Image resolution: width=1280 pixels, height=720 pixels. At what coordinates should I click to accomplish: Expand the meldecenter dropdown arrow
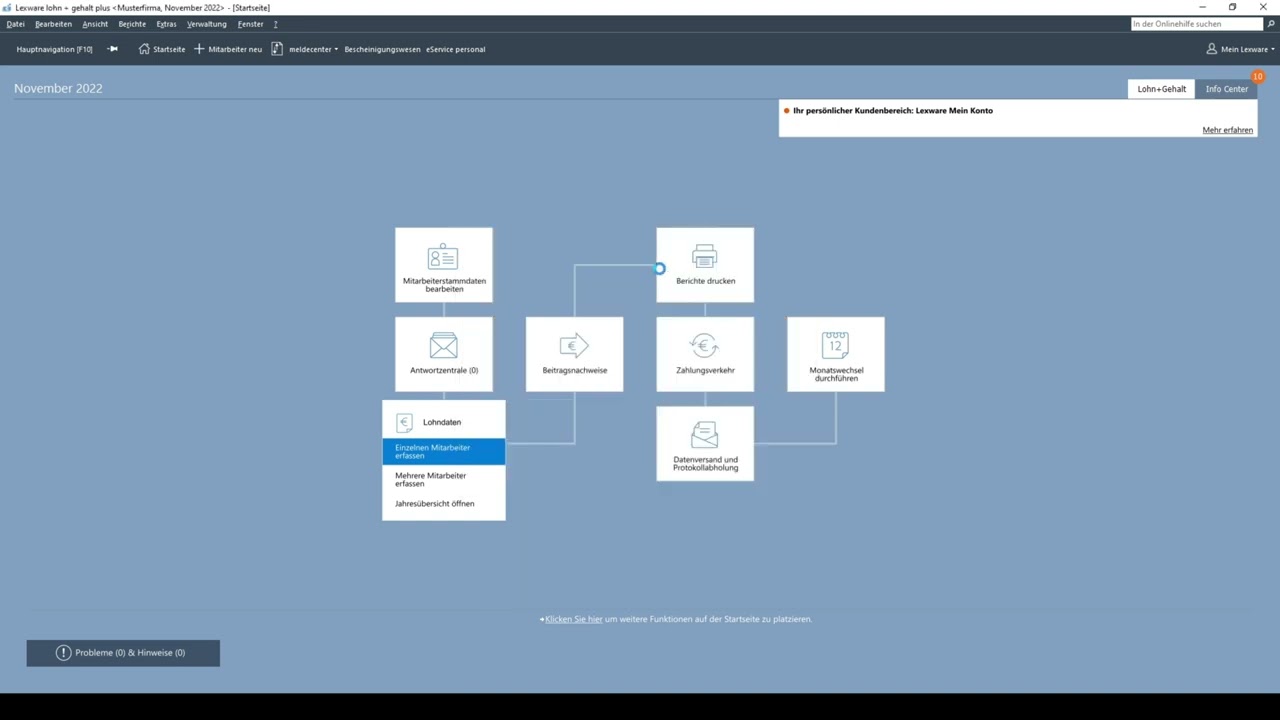tap(336, 49)
